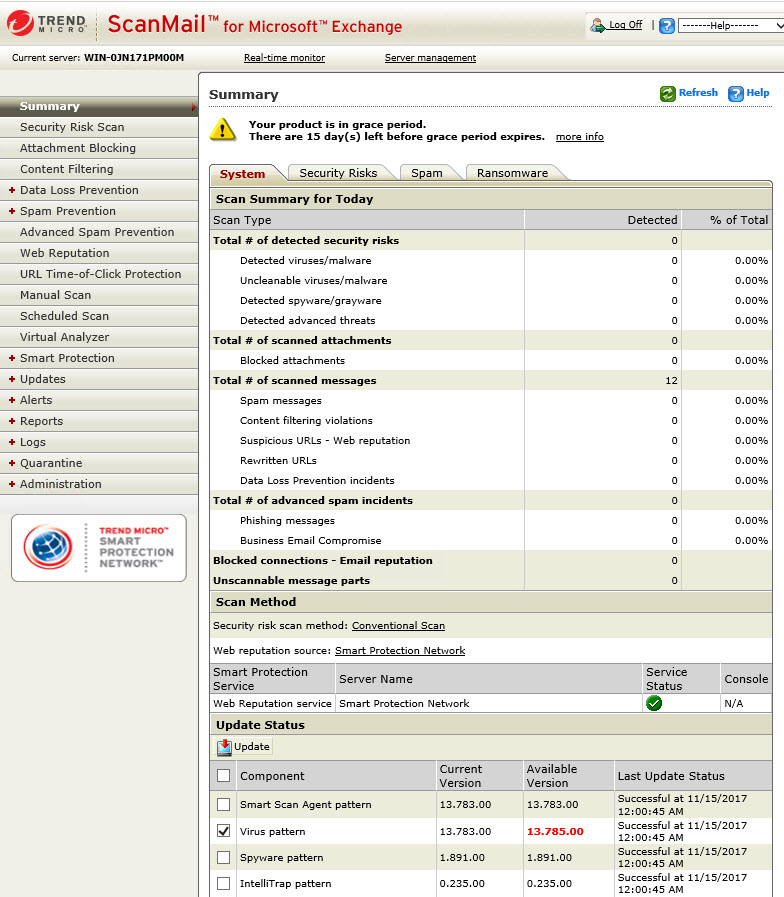The height and width of the screenshot is (897, 784).
Task: Click the Refresh icon
Action: pyautogui.click(x=667, y=93)
